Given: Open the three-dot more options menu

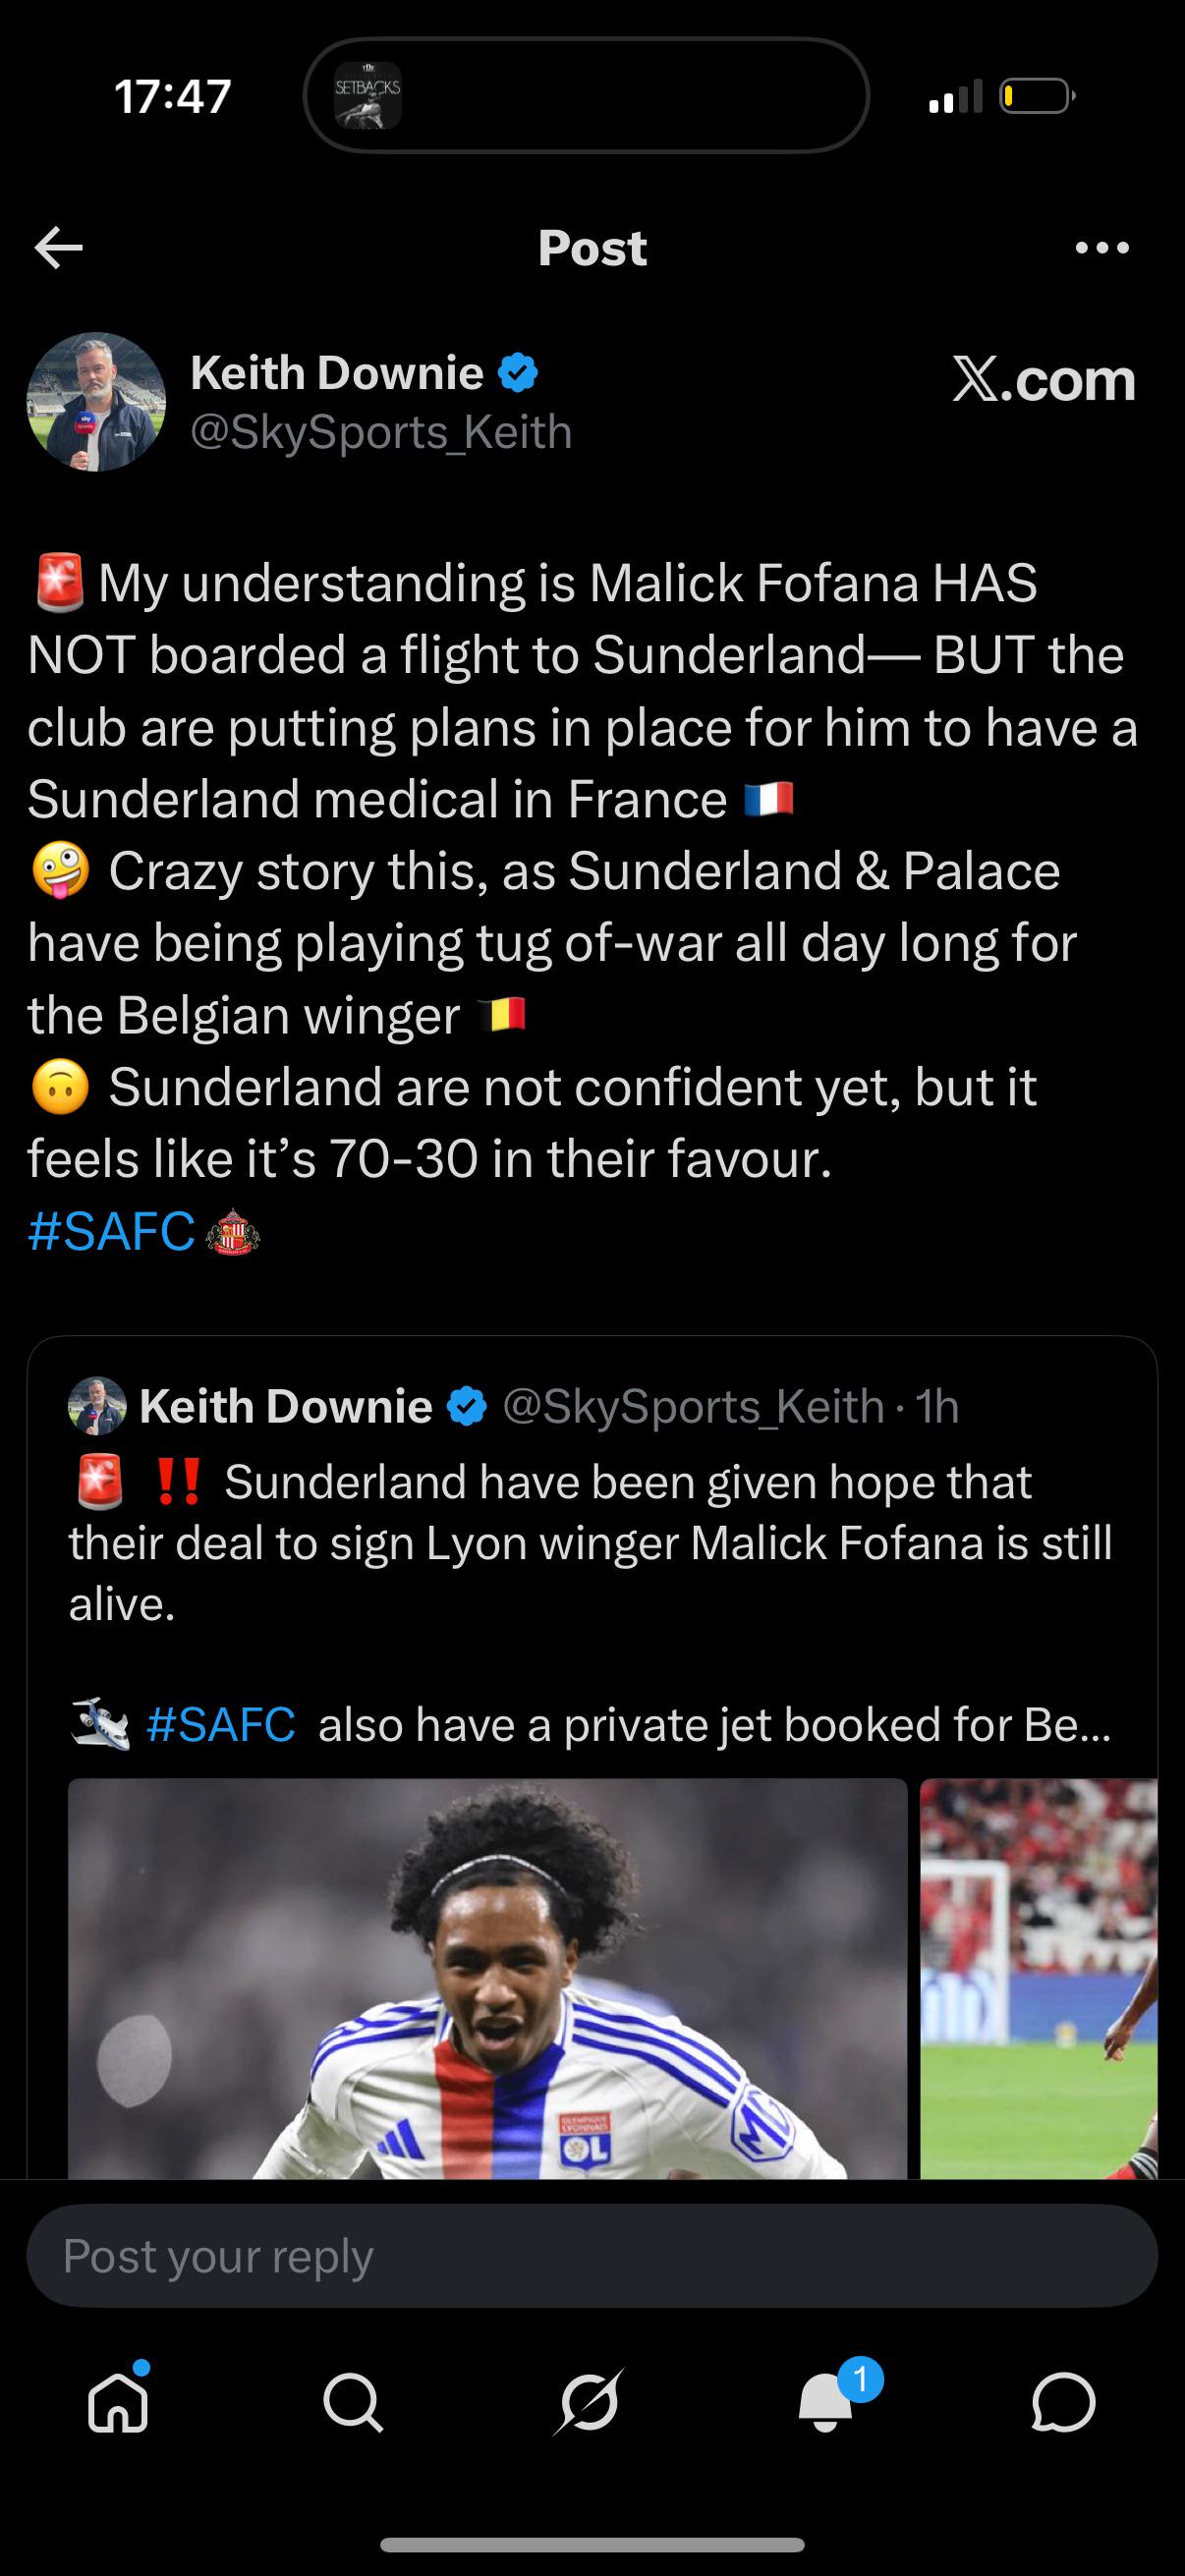Looking at the screenshot, I should click(x=1102, y=248).
